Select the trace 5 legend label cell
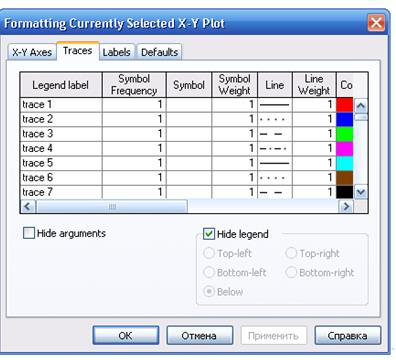This screenshot has width=396, height=360. tap(61, 163)
